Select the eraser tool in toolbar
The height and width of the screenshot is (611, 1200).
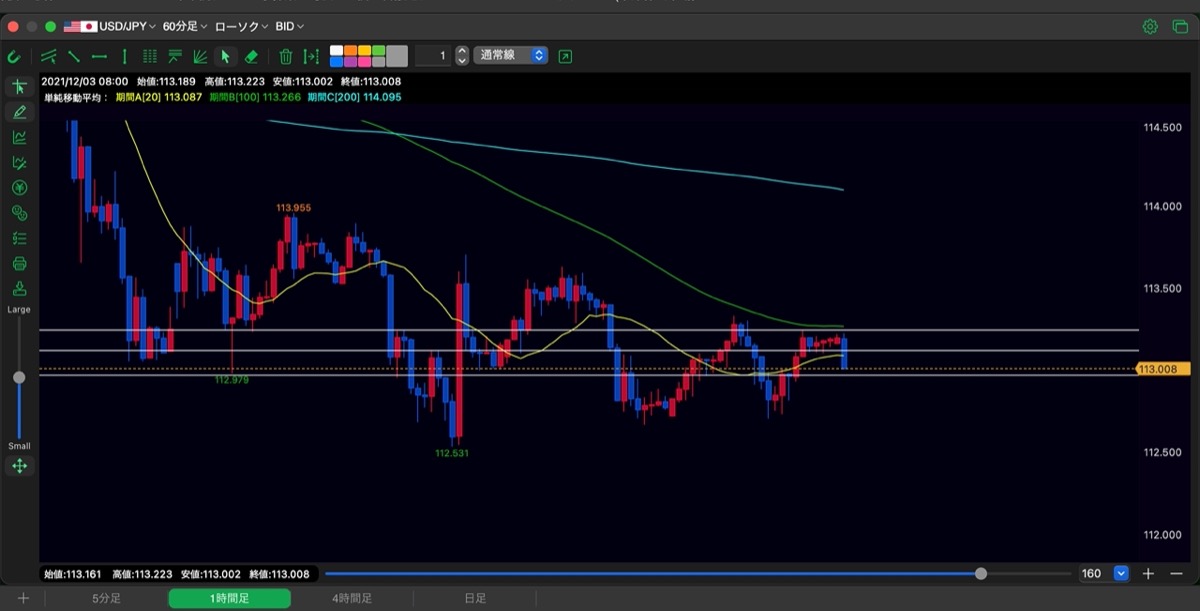251,57
